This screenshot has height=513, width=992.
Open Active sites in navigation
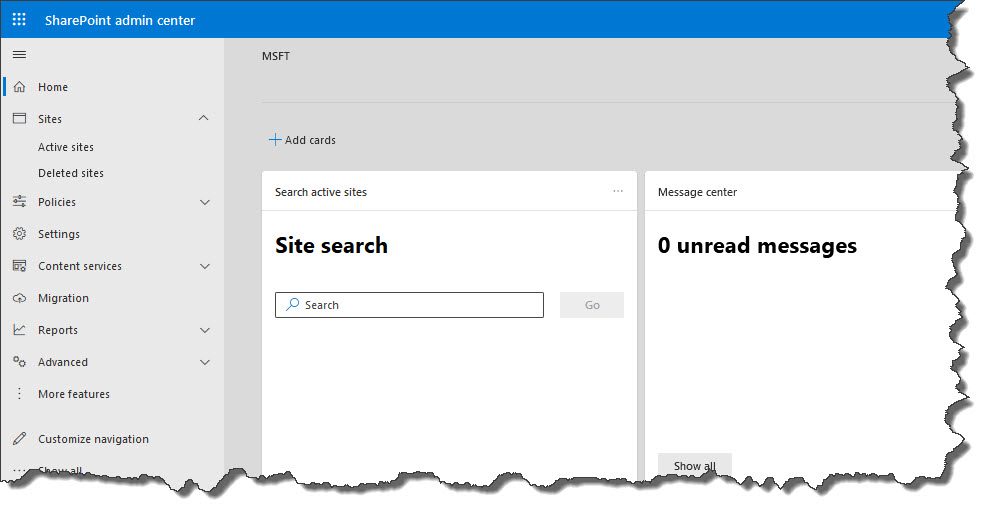pyautogui.click(x=66, y=147)
